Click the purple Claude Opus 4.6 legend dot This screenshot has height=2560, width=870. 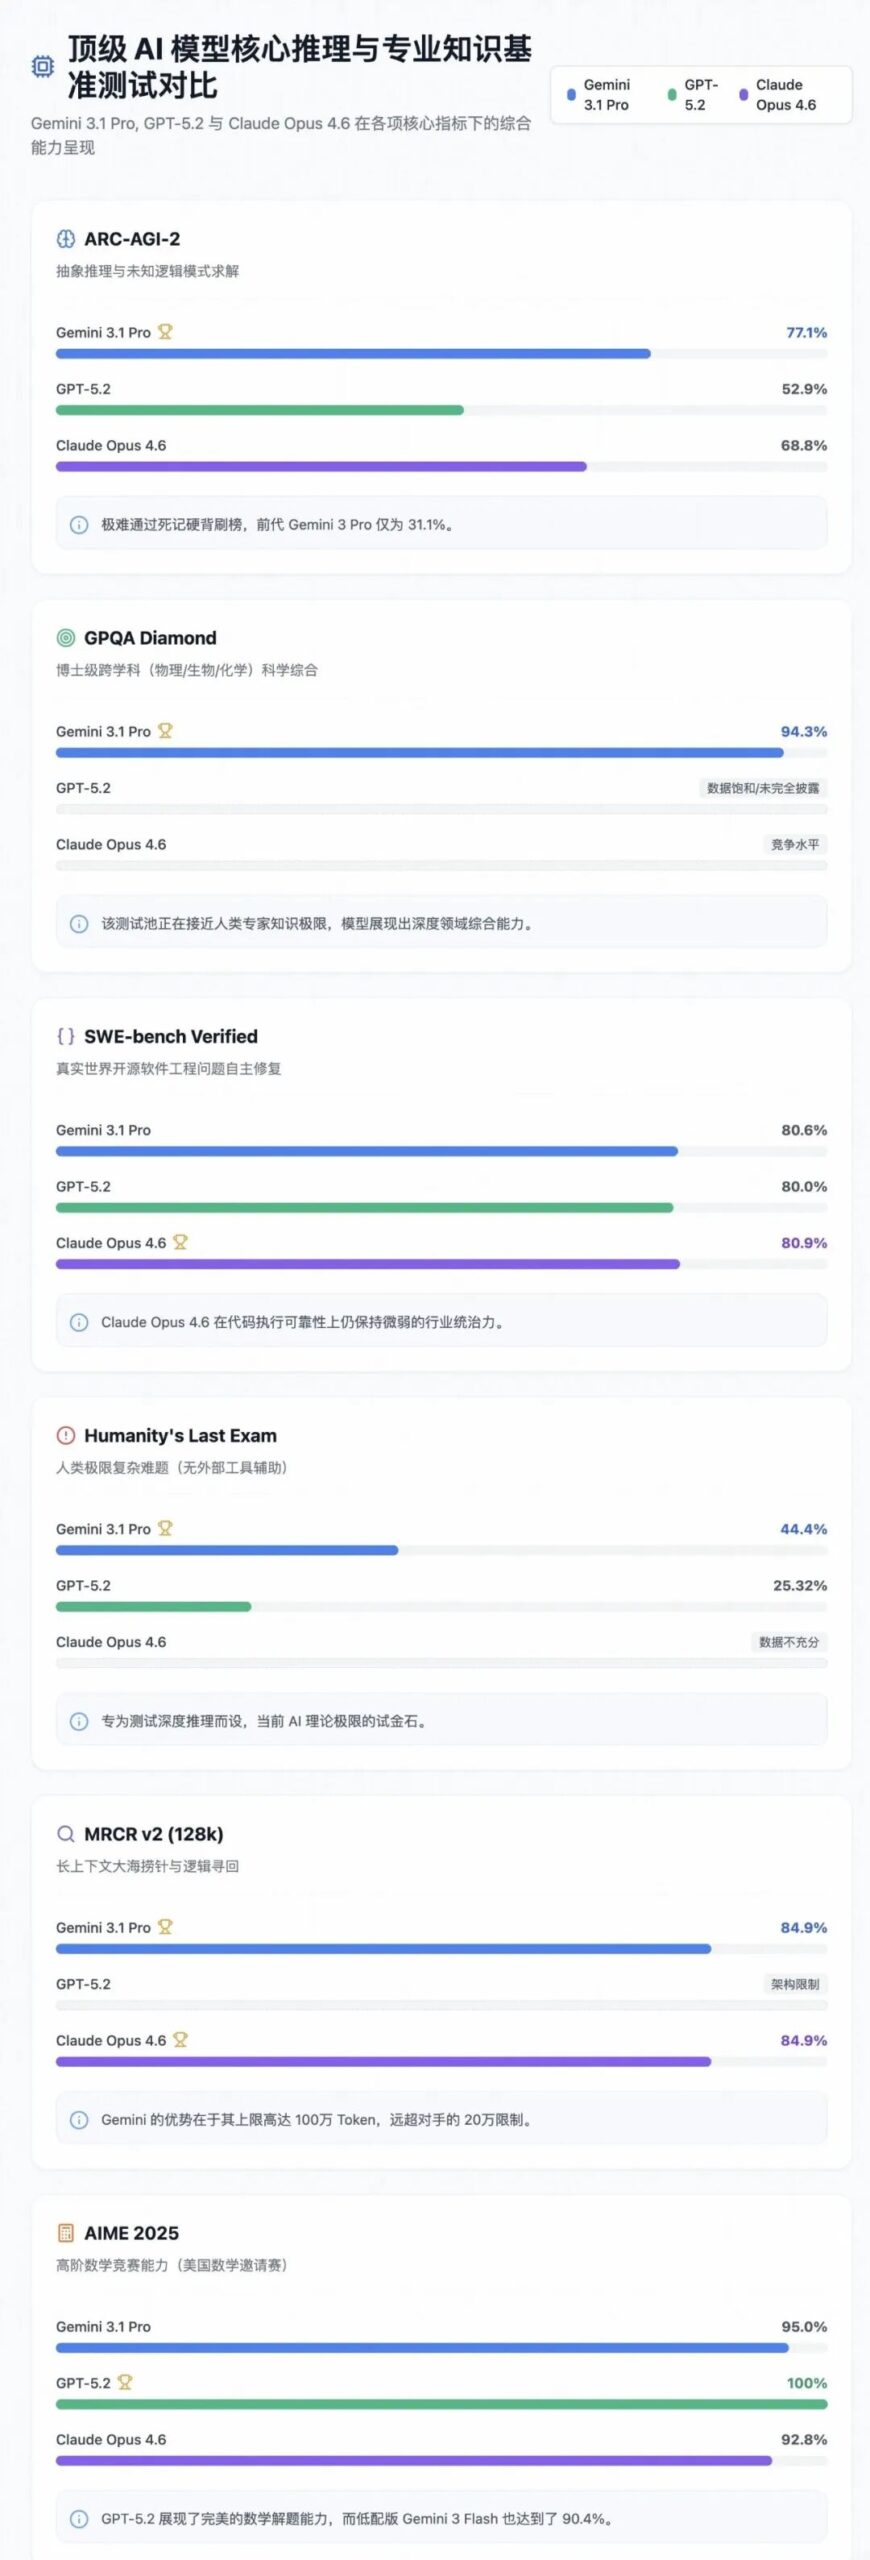tap(743, 95)
